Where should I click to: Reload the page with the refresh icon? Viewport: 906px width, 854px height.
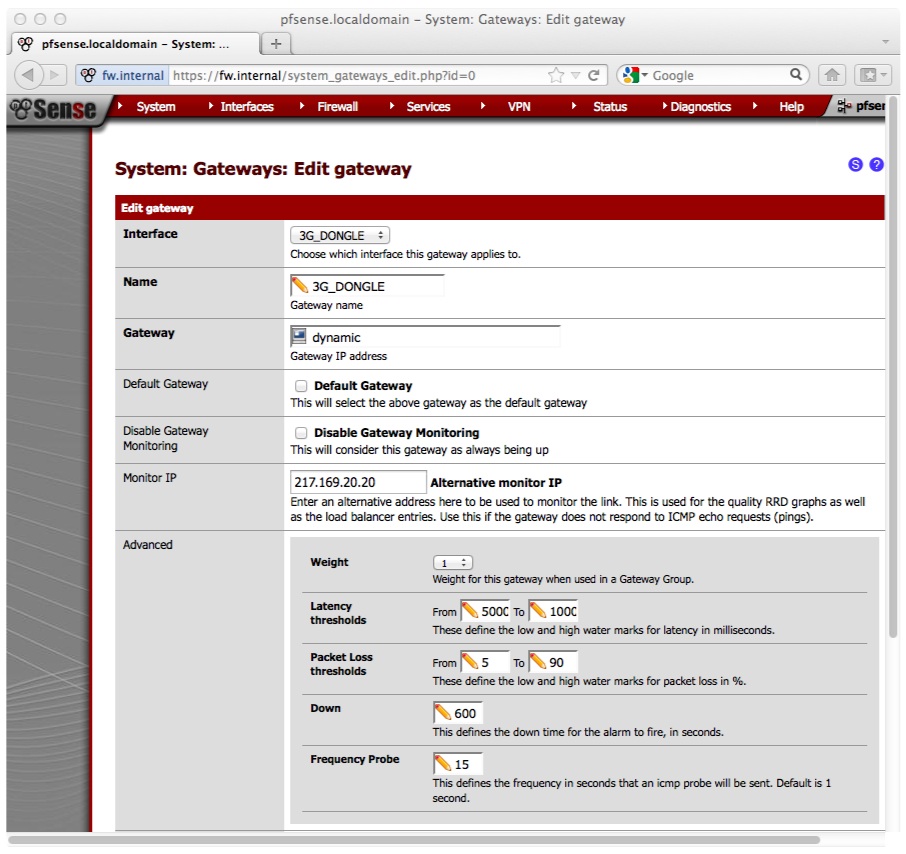593,75
